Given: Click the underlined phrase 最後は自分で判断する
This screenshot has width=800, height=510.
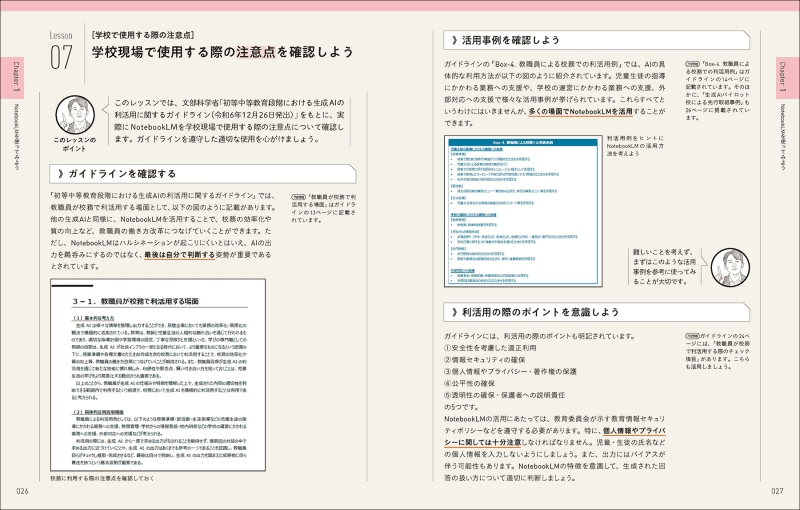Looking at the screenshot, I should (x=180, y=254).
